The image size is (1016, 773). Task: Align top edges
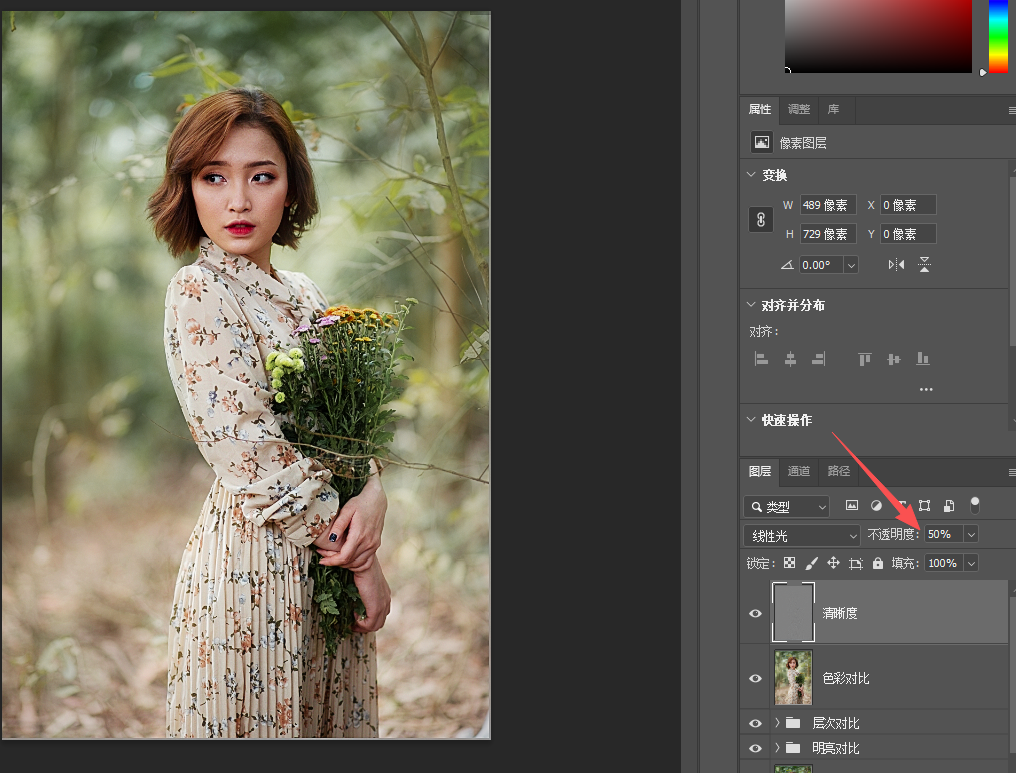tap(864, 358)
